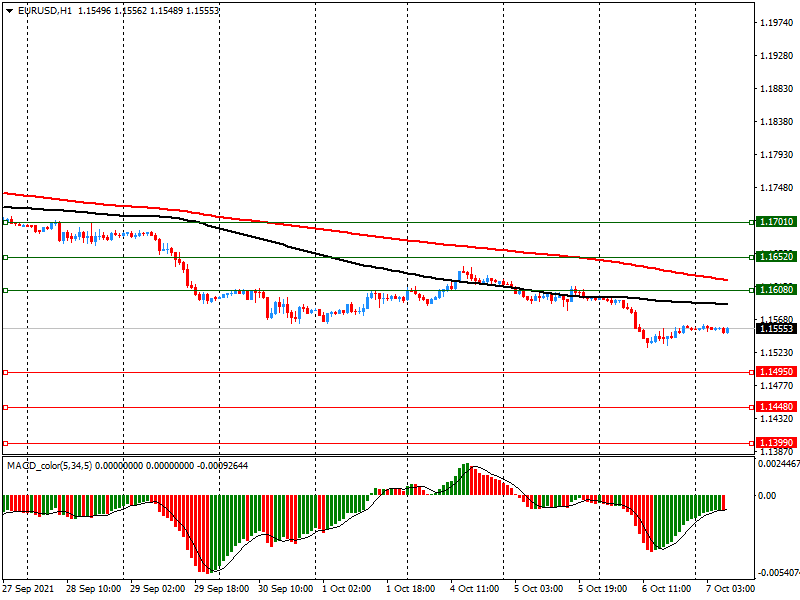This screenshot has height=600, width=800.
Task: Click the 5 Oct 03:00 time label
Action: 538,589
